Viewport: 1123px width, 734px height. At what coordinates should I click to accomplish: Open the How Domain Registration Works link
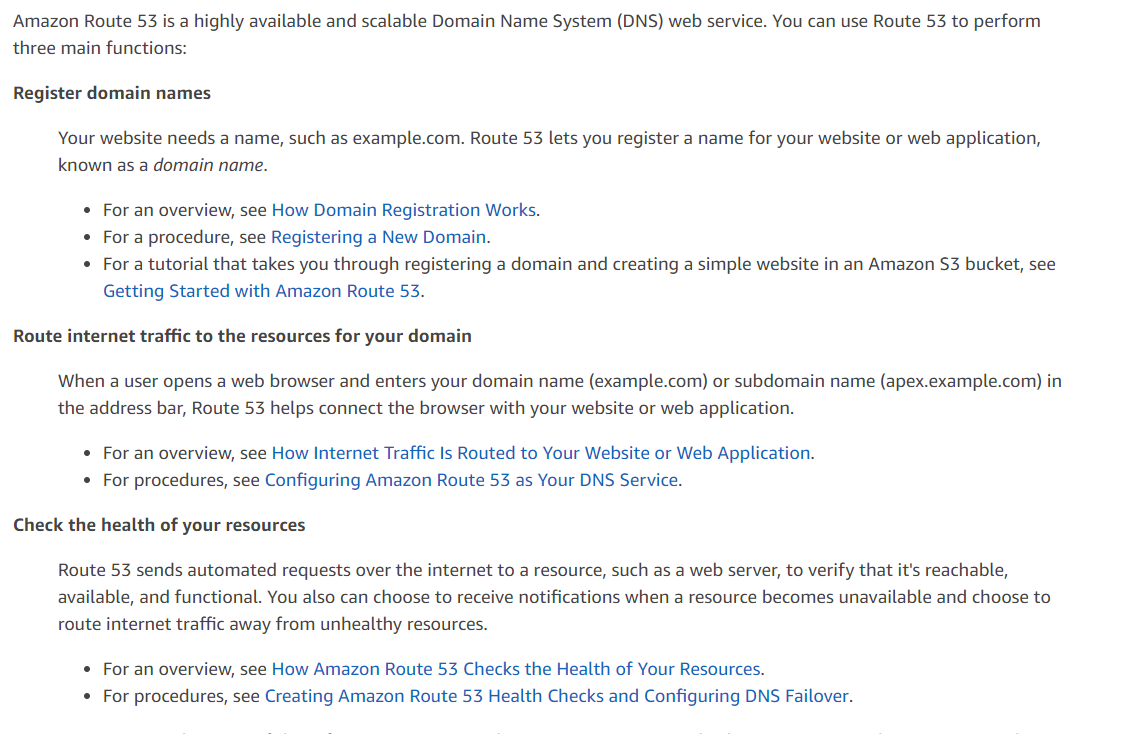[403, 210]
